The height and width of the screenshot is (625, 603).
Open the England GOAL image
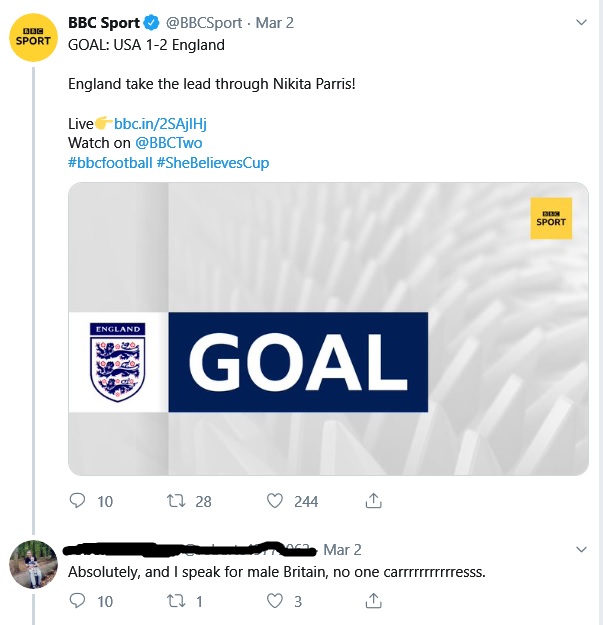pos(328,328)
